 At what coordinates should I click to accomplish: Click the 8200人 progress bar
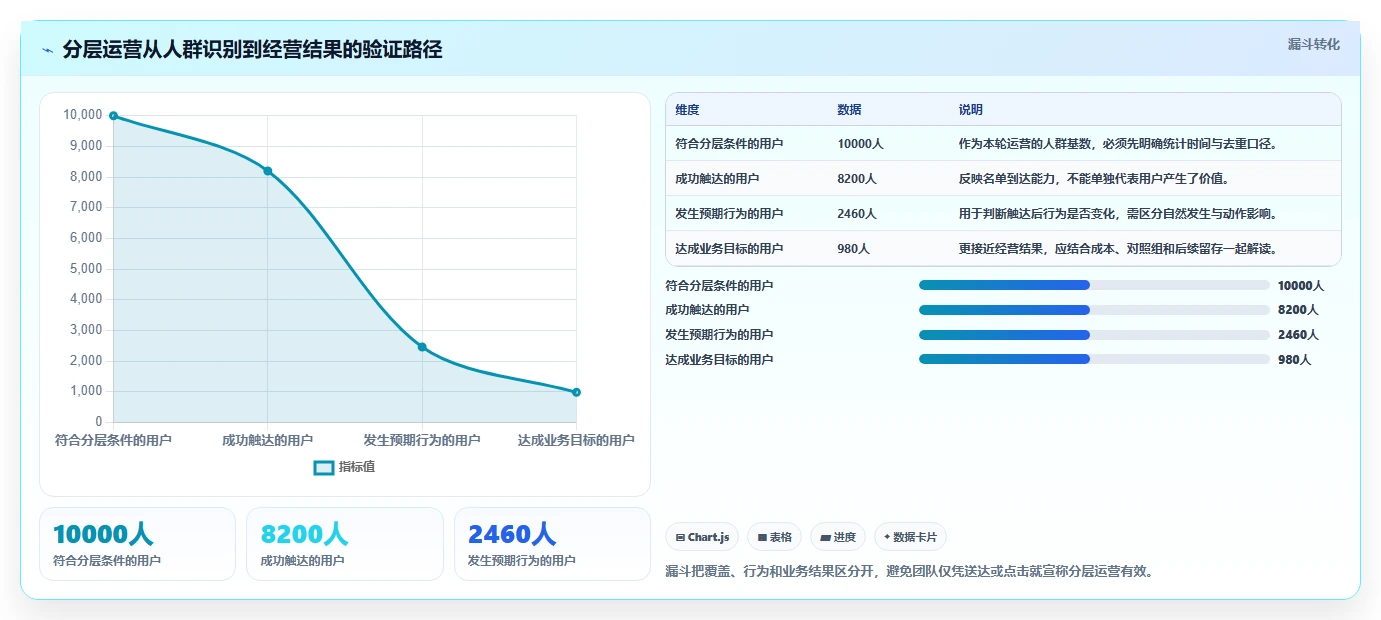(x=1094, y=310)
